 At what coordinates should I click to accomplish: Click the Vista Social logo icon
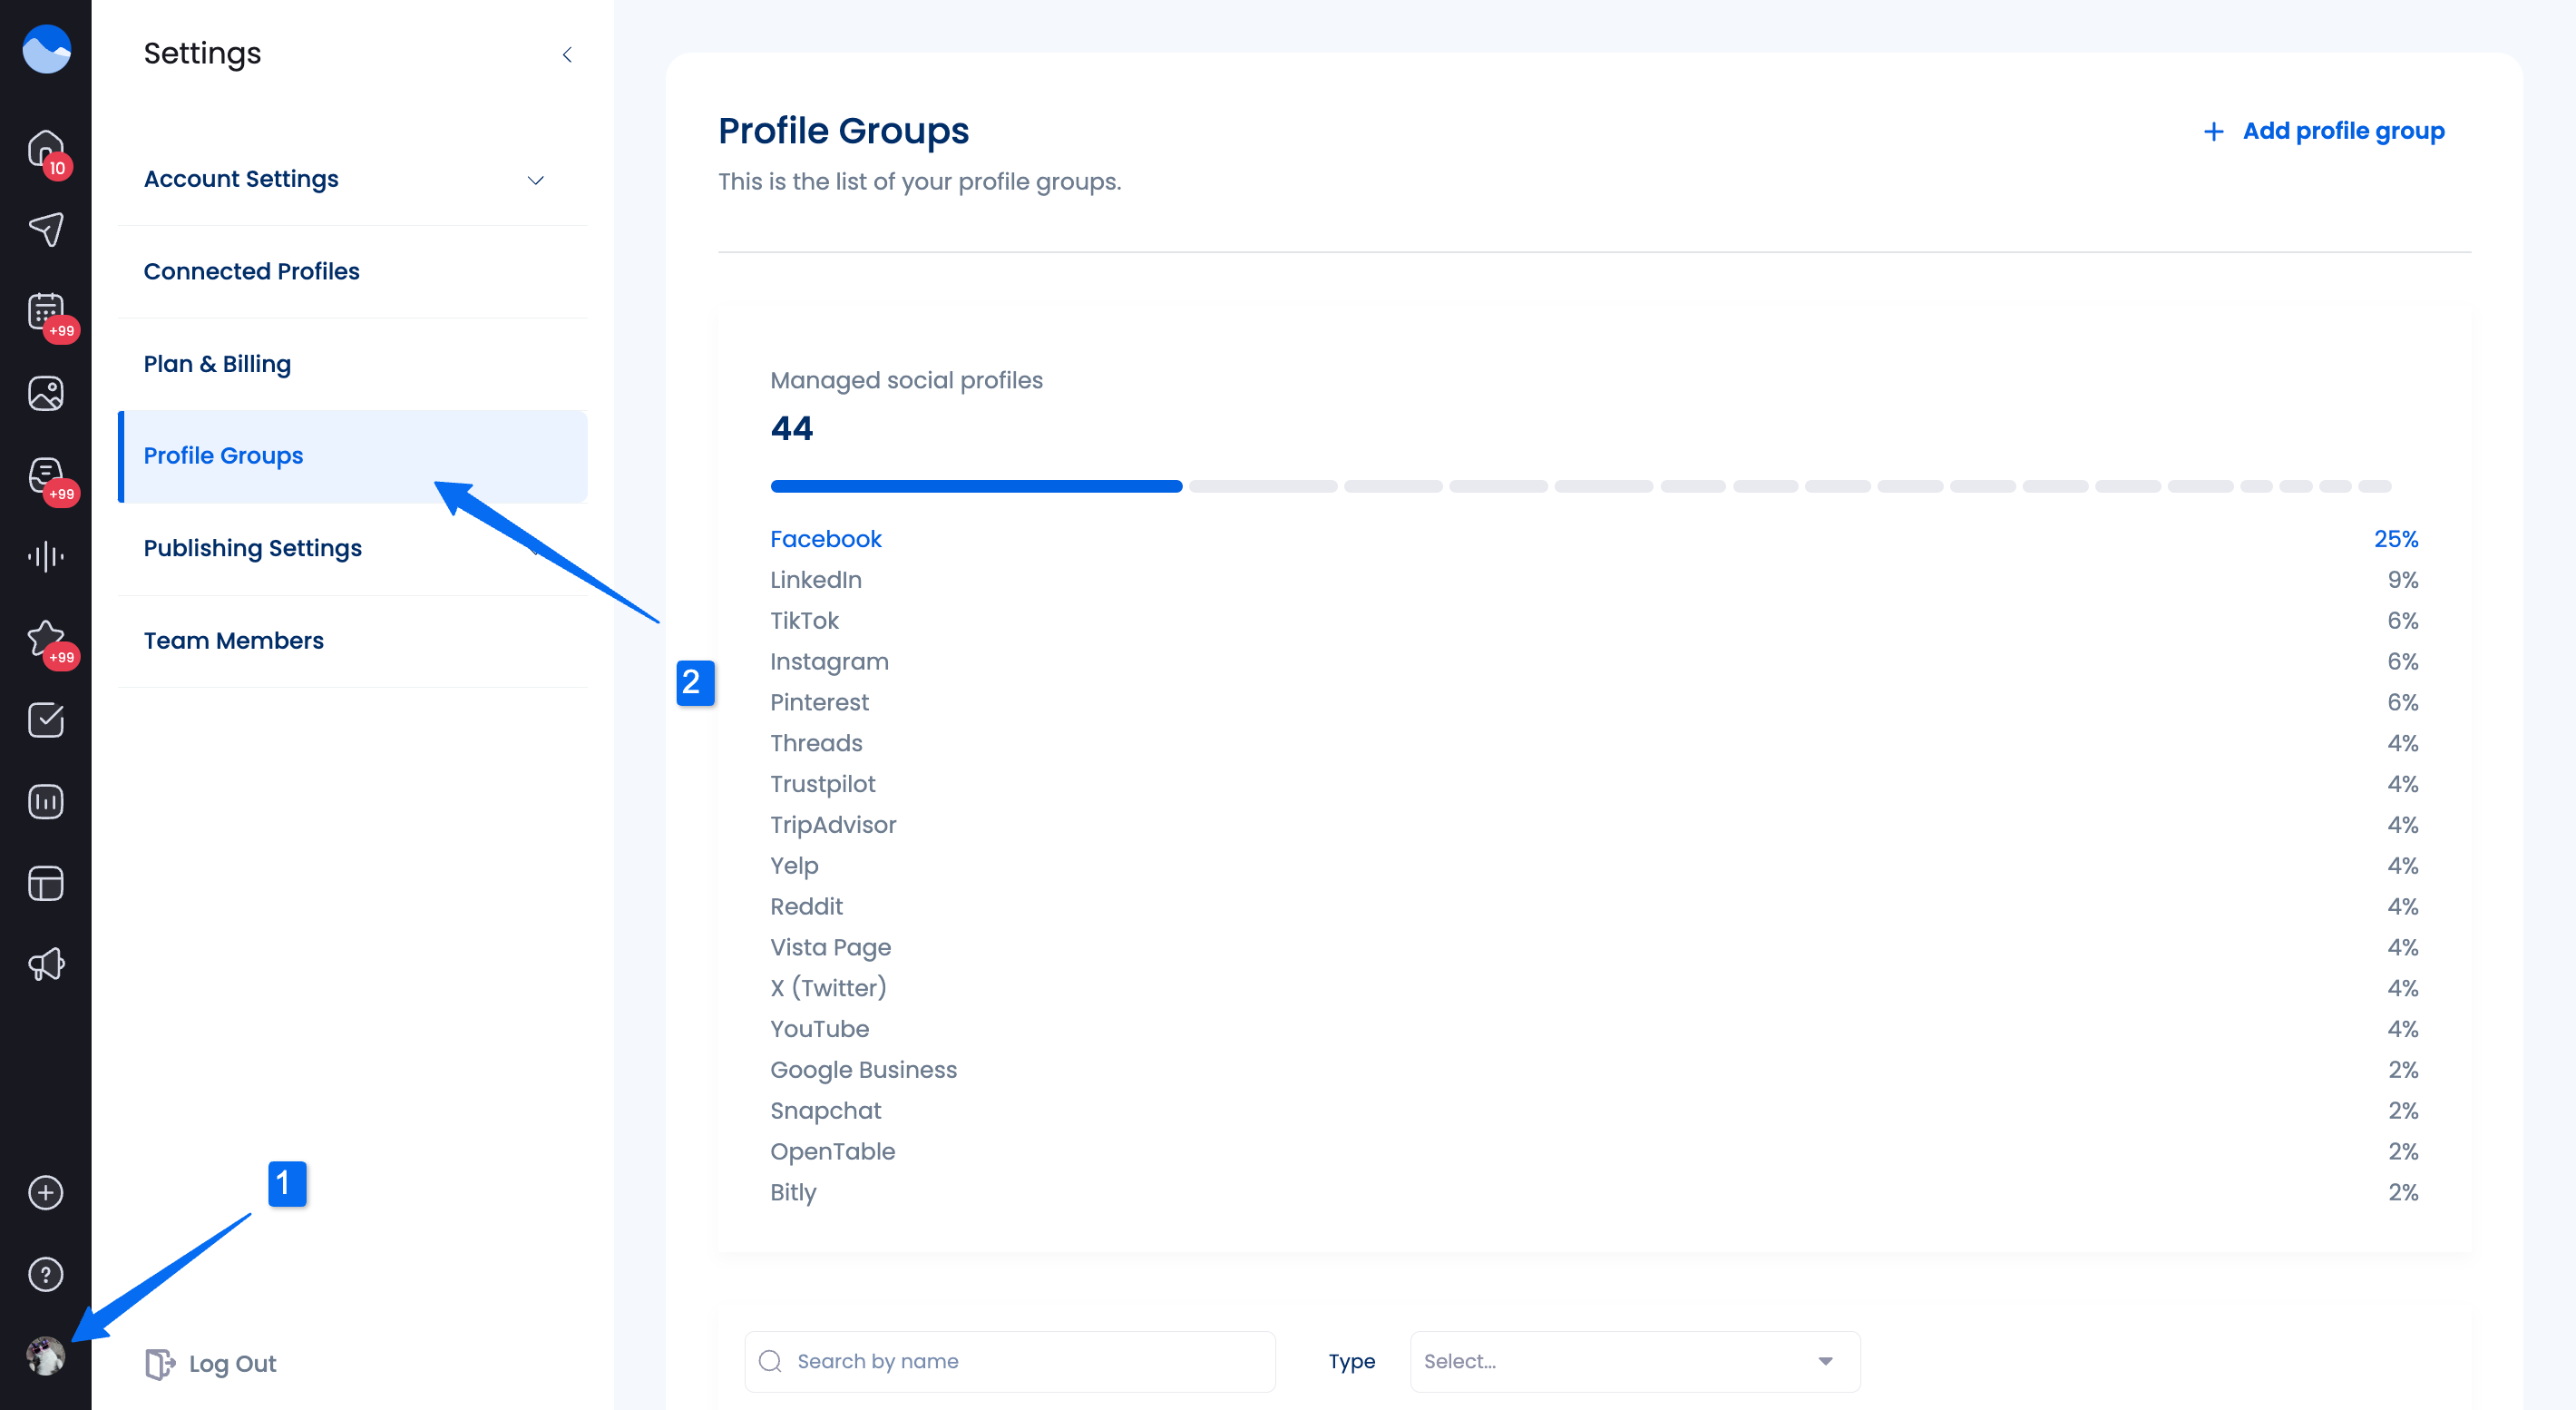click(46, 49)
